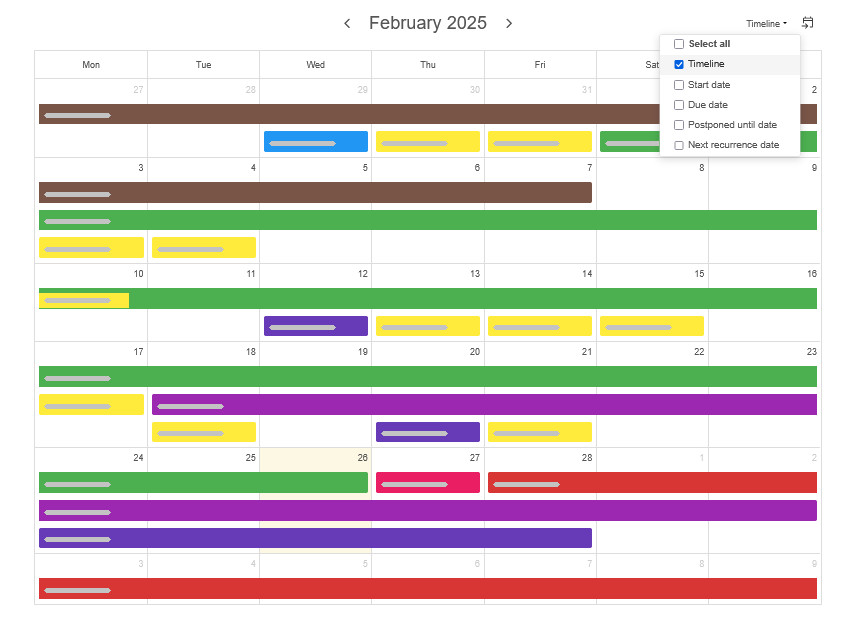
Task: Enable the Due date checkbox
Action: click(679, 104)
